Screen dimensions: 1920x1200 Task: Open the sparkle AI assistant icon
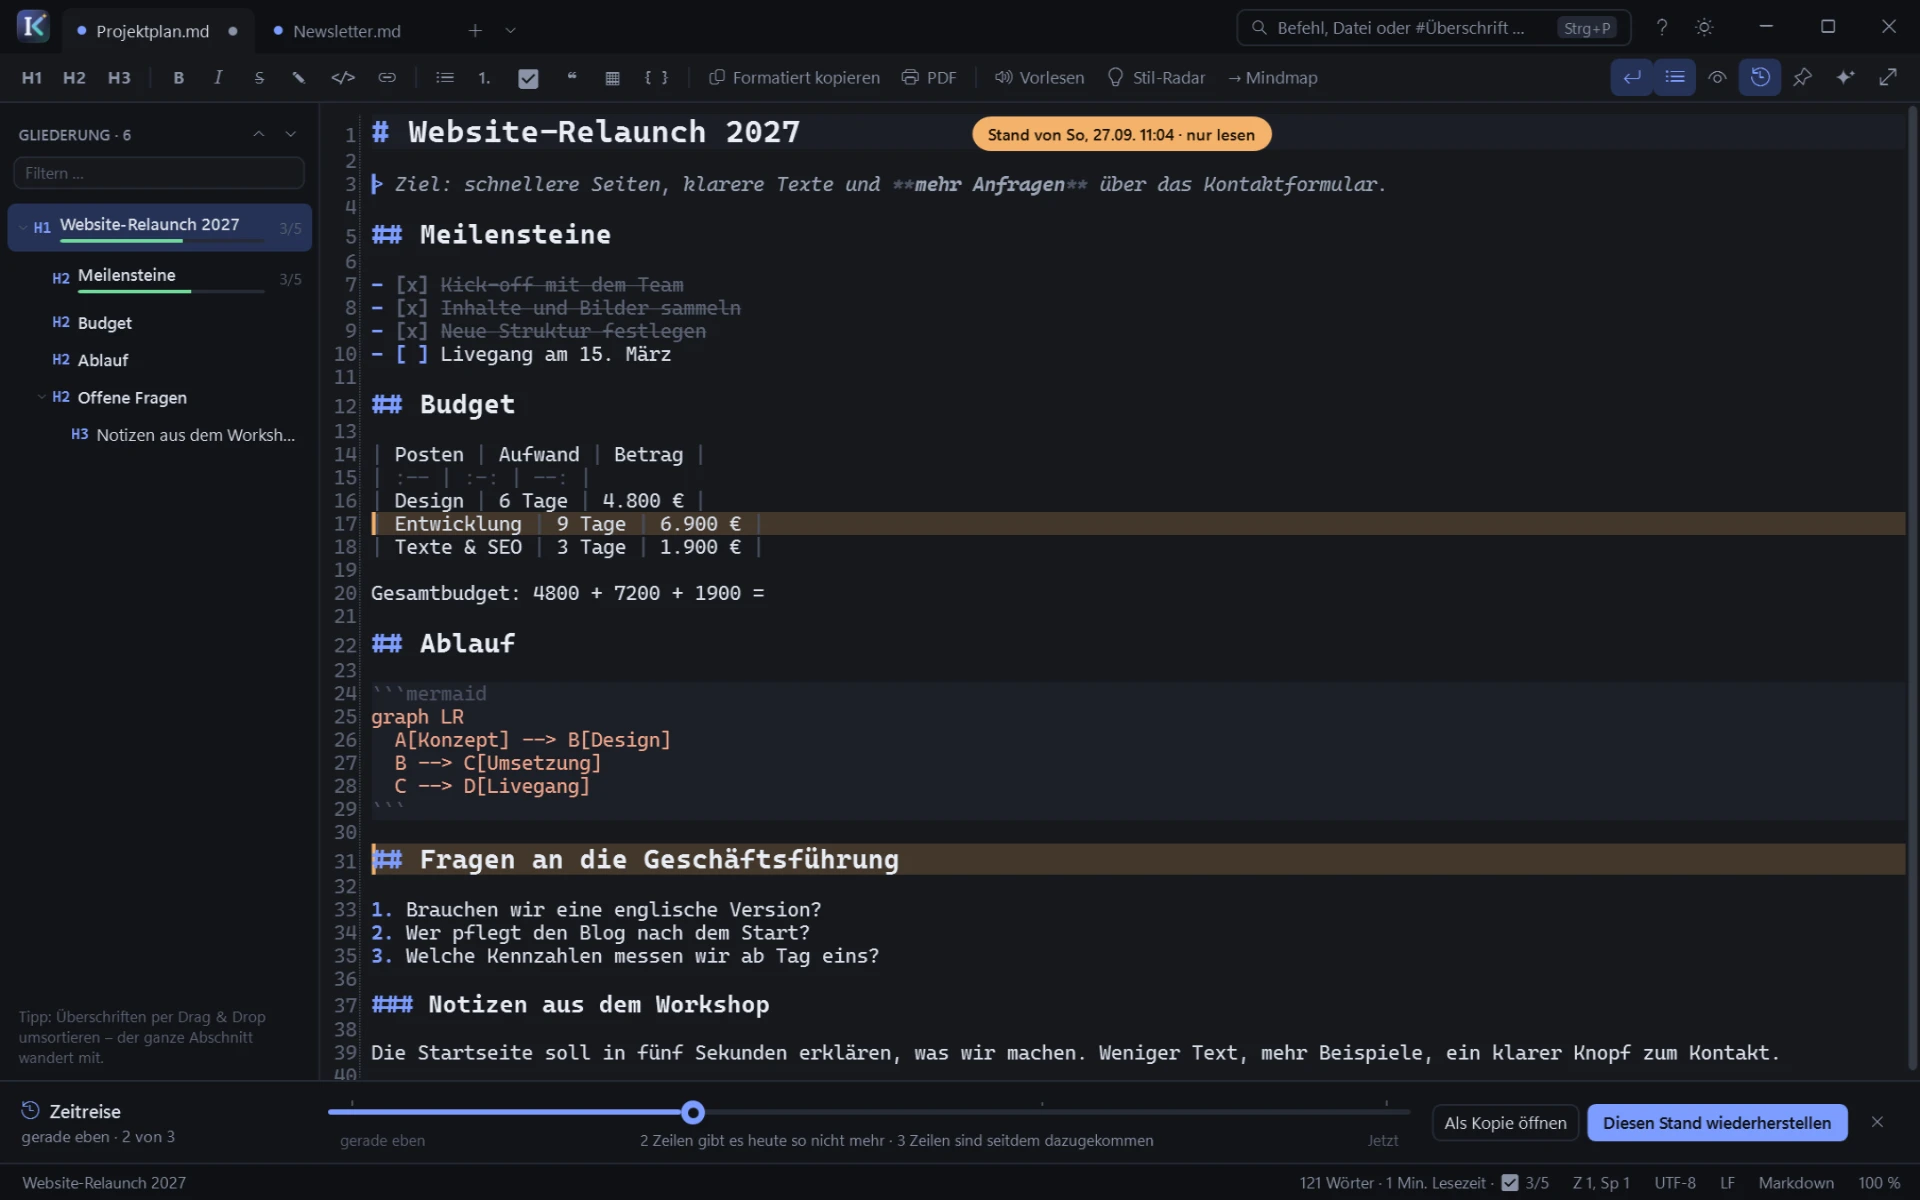tap(1845, 77)
